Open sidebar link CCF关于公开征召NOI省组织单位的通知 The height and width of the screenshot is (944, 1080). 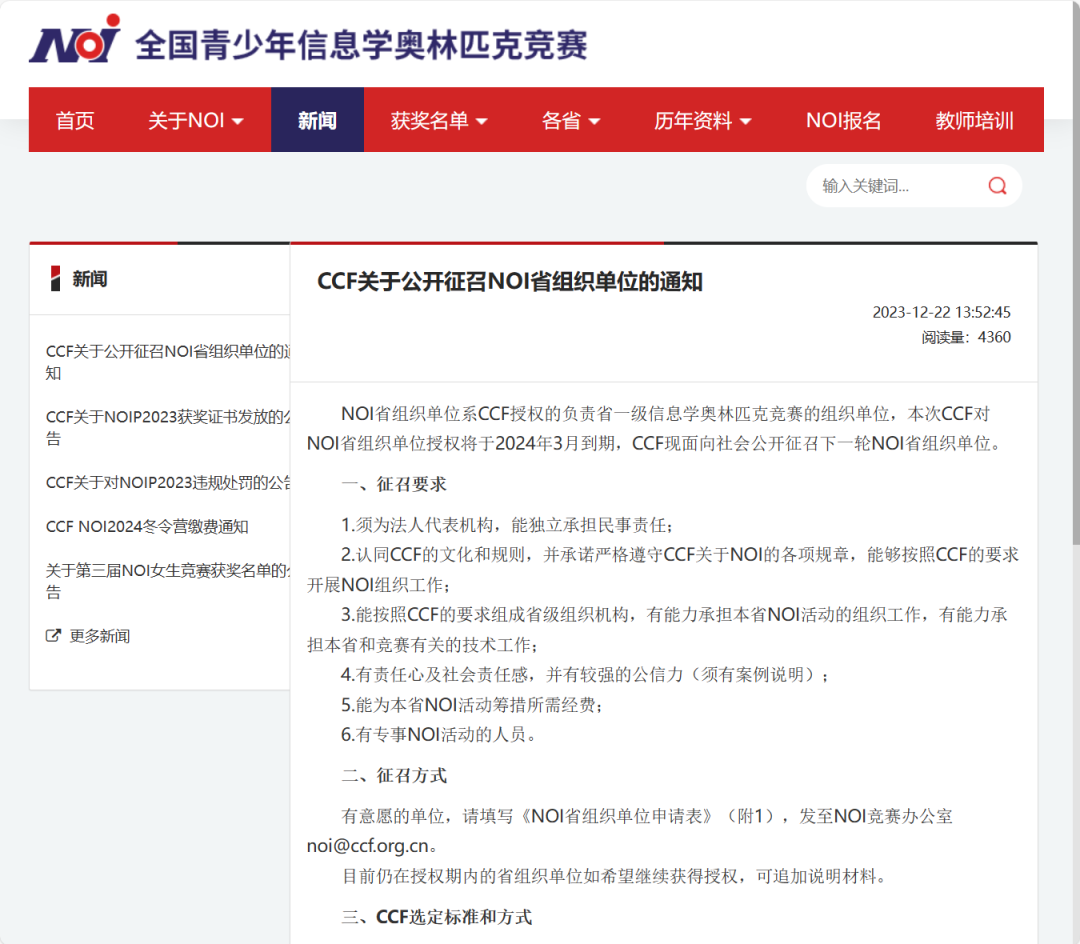point(167,362)
